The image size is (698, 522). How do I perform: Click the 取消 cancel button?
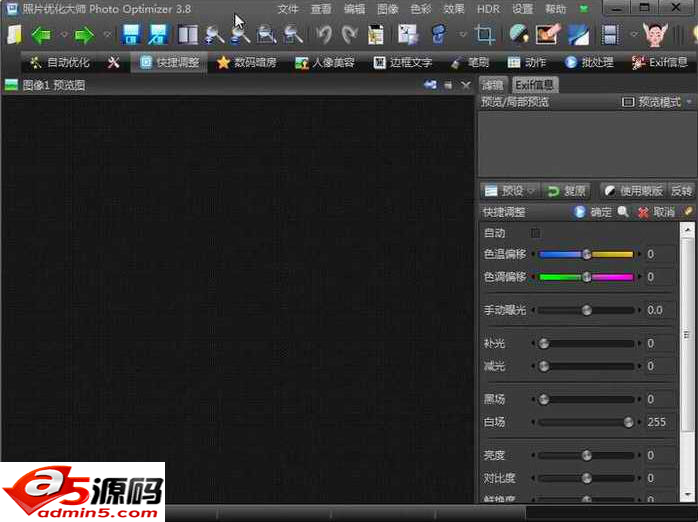coord(656,212)
